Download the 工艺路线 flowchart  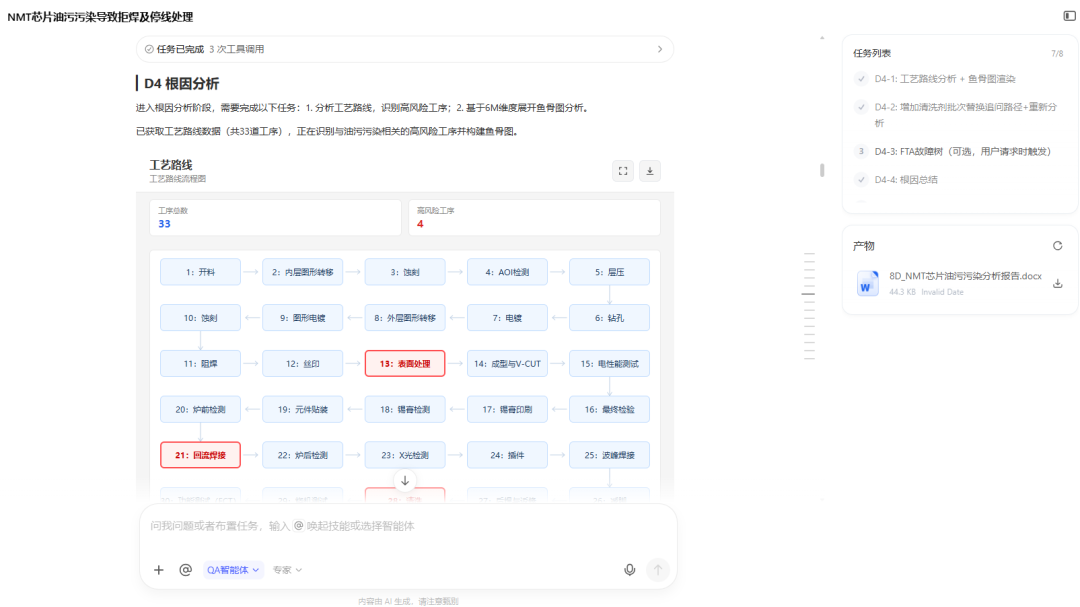pos(650,171)
